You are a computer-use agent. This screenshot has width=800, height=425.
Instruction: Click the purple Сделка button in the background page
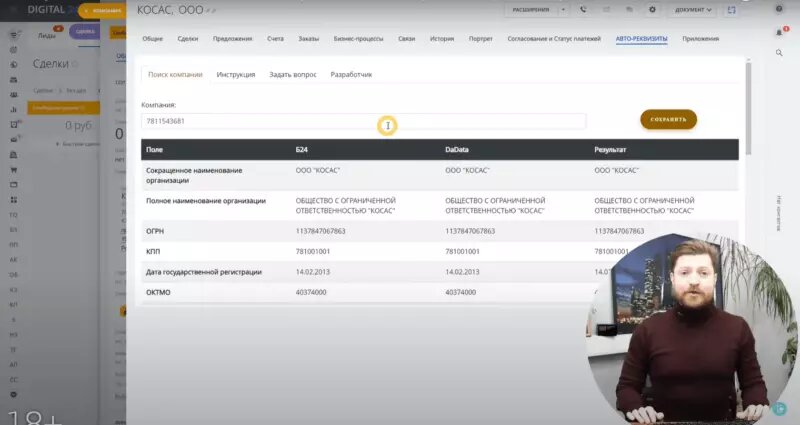point(85,32)
